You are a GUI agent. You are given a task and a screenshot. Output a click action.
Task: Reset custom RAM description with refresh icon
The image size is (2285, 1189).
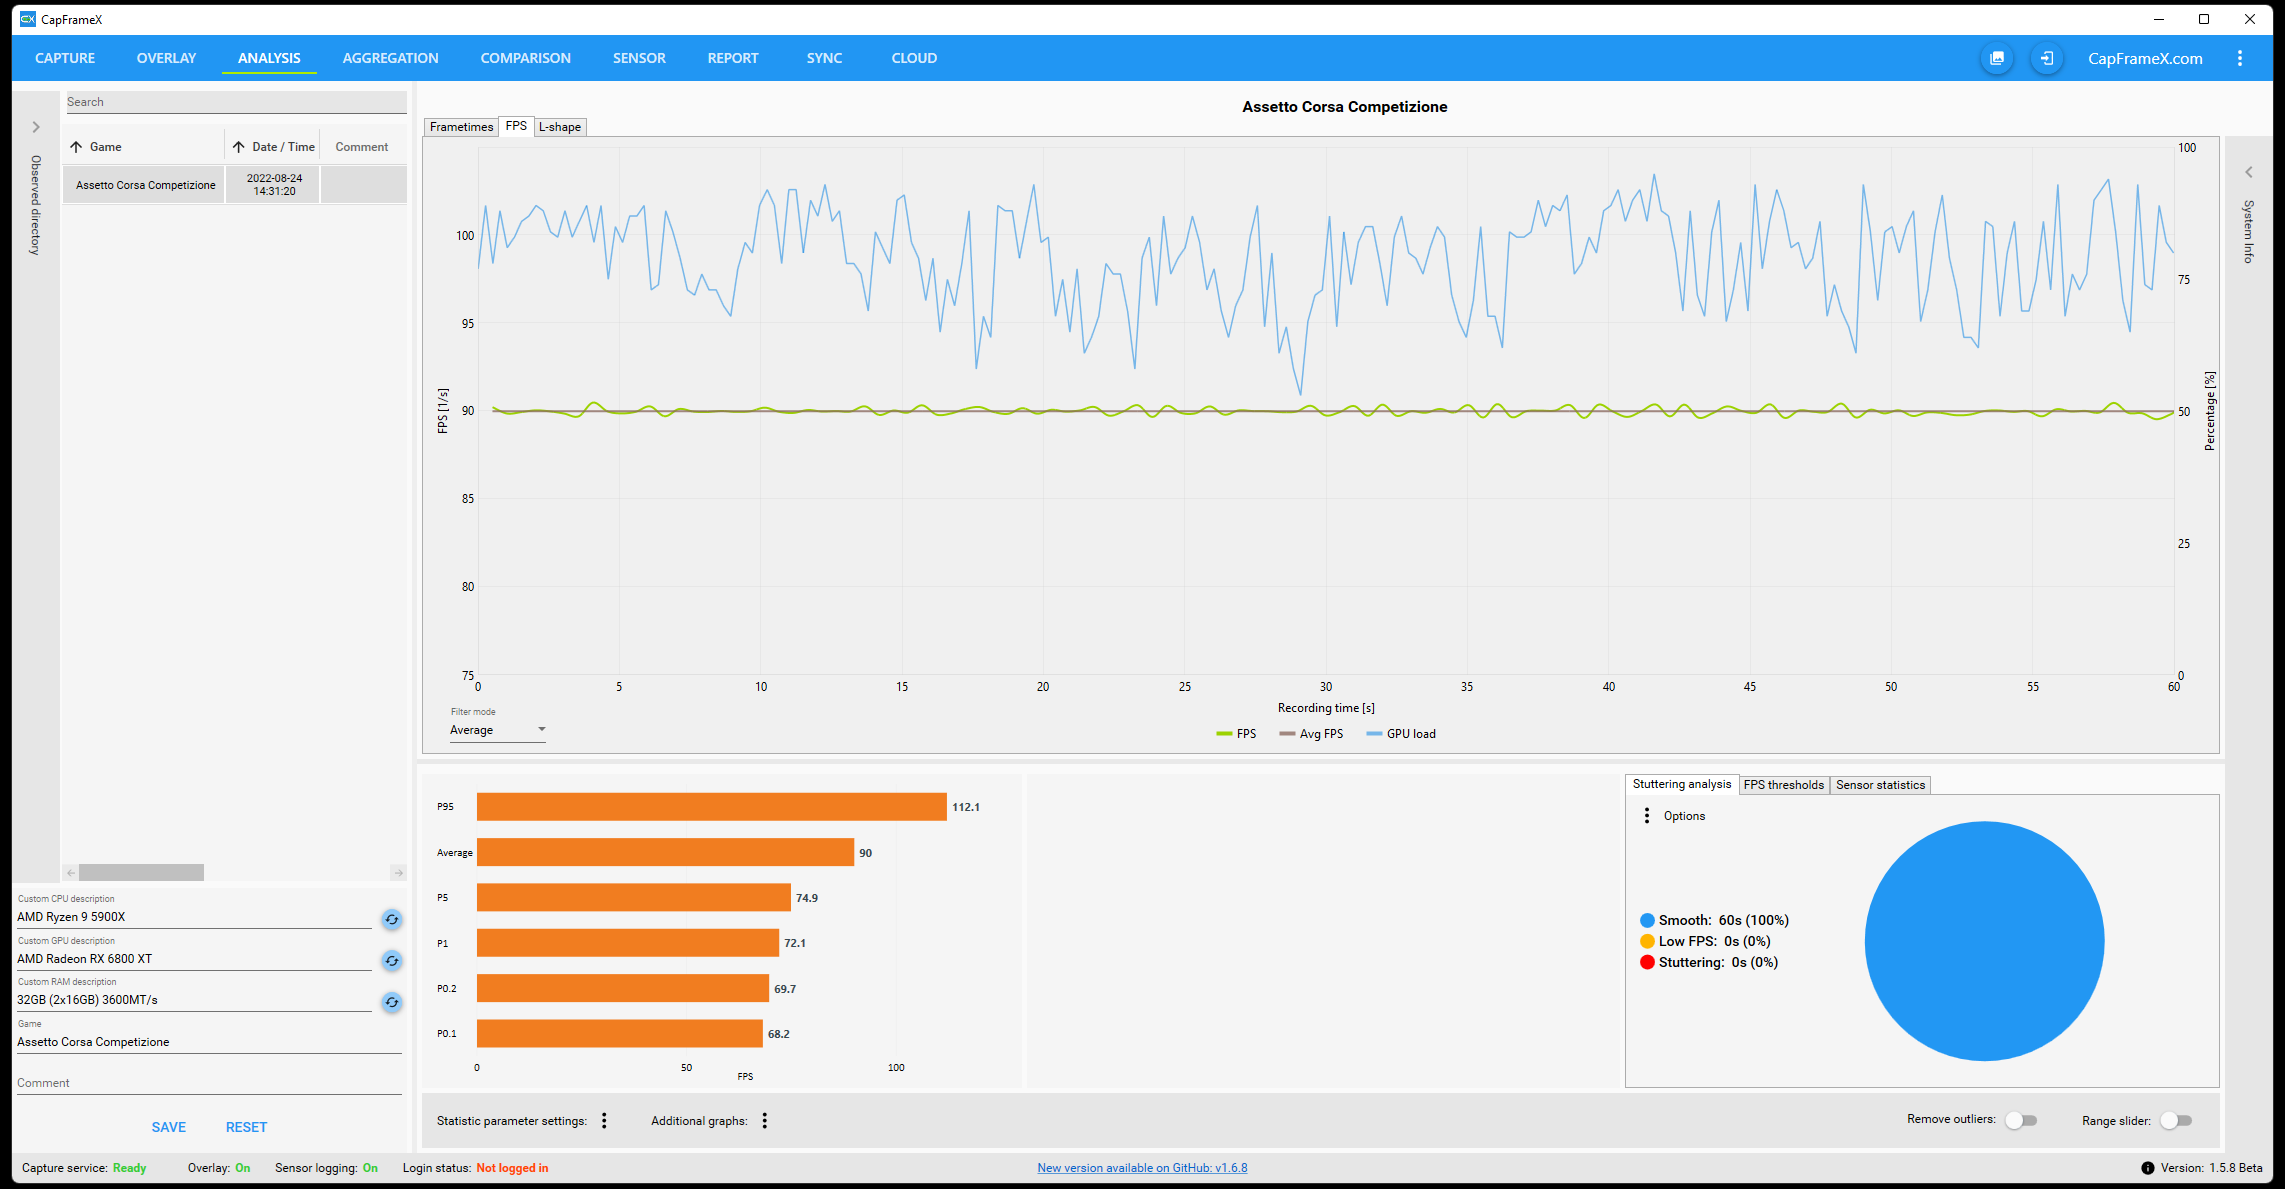(x=392, y=1002)
